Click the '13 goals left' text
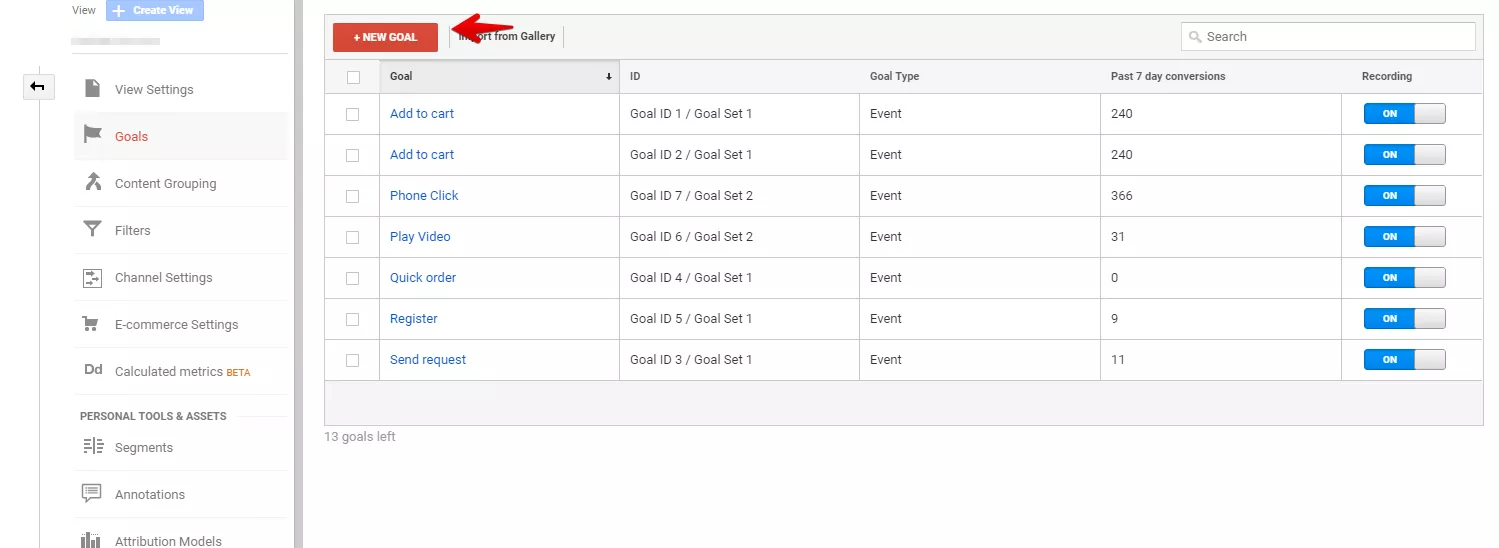This screenshot has width=1499, height=548. (x=360, y=437)
